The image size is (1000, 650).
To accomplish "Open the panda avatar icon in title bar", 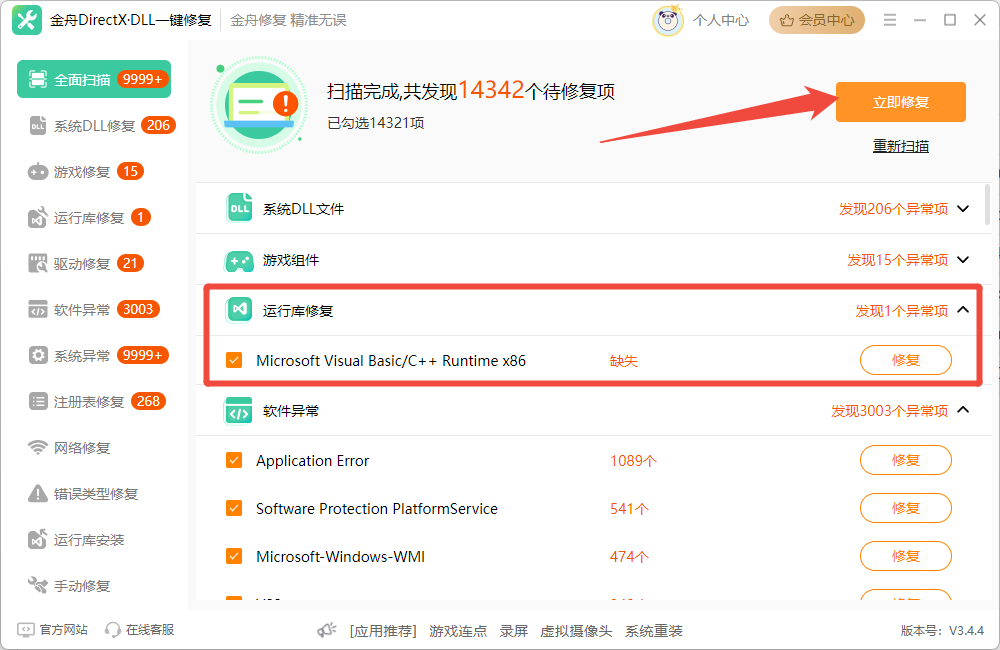I will (x=667, y=20).
